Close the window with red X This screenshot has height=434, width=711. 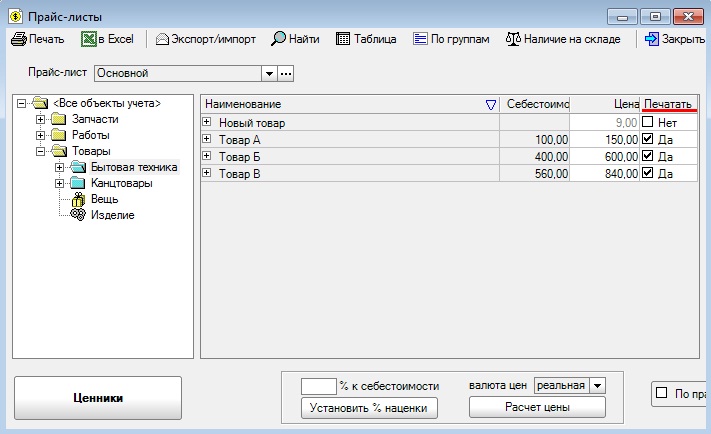pos(688,17)
